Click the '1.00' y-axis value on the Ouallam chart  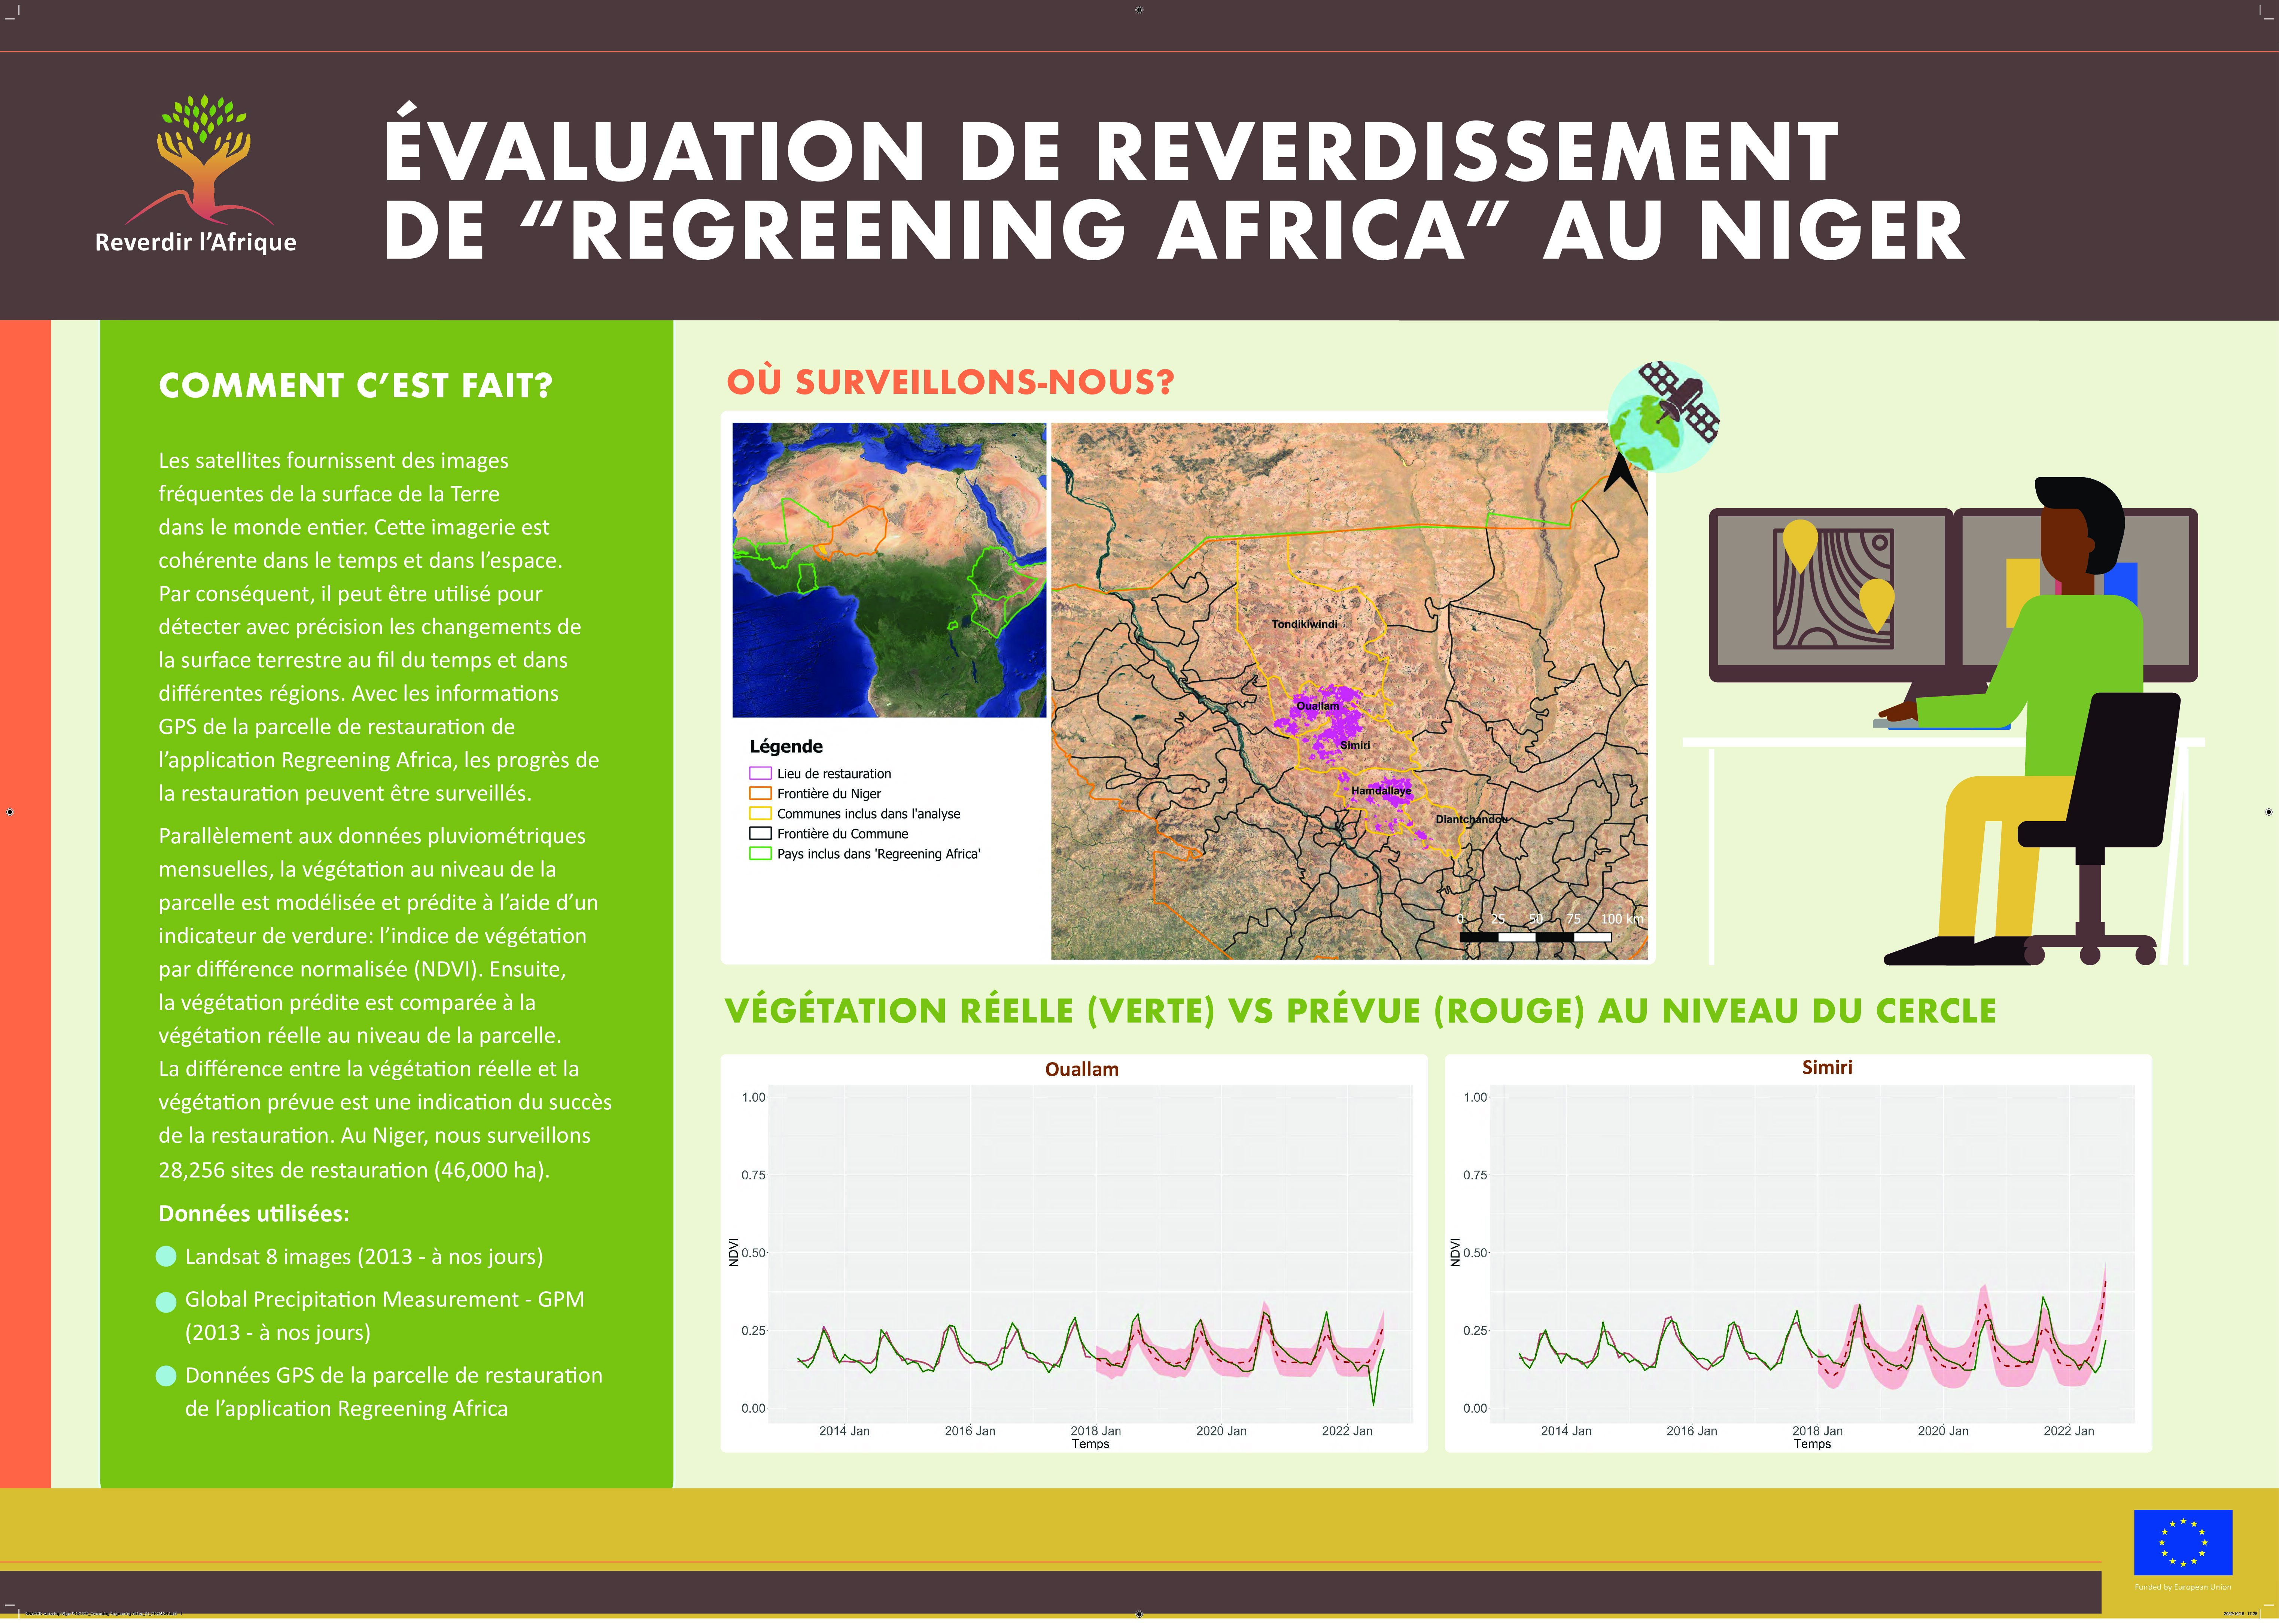tap(753, 1097)
